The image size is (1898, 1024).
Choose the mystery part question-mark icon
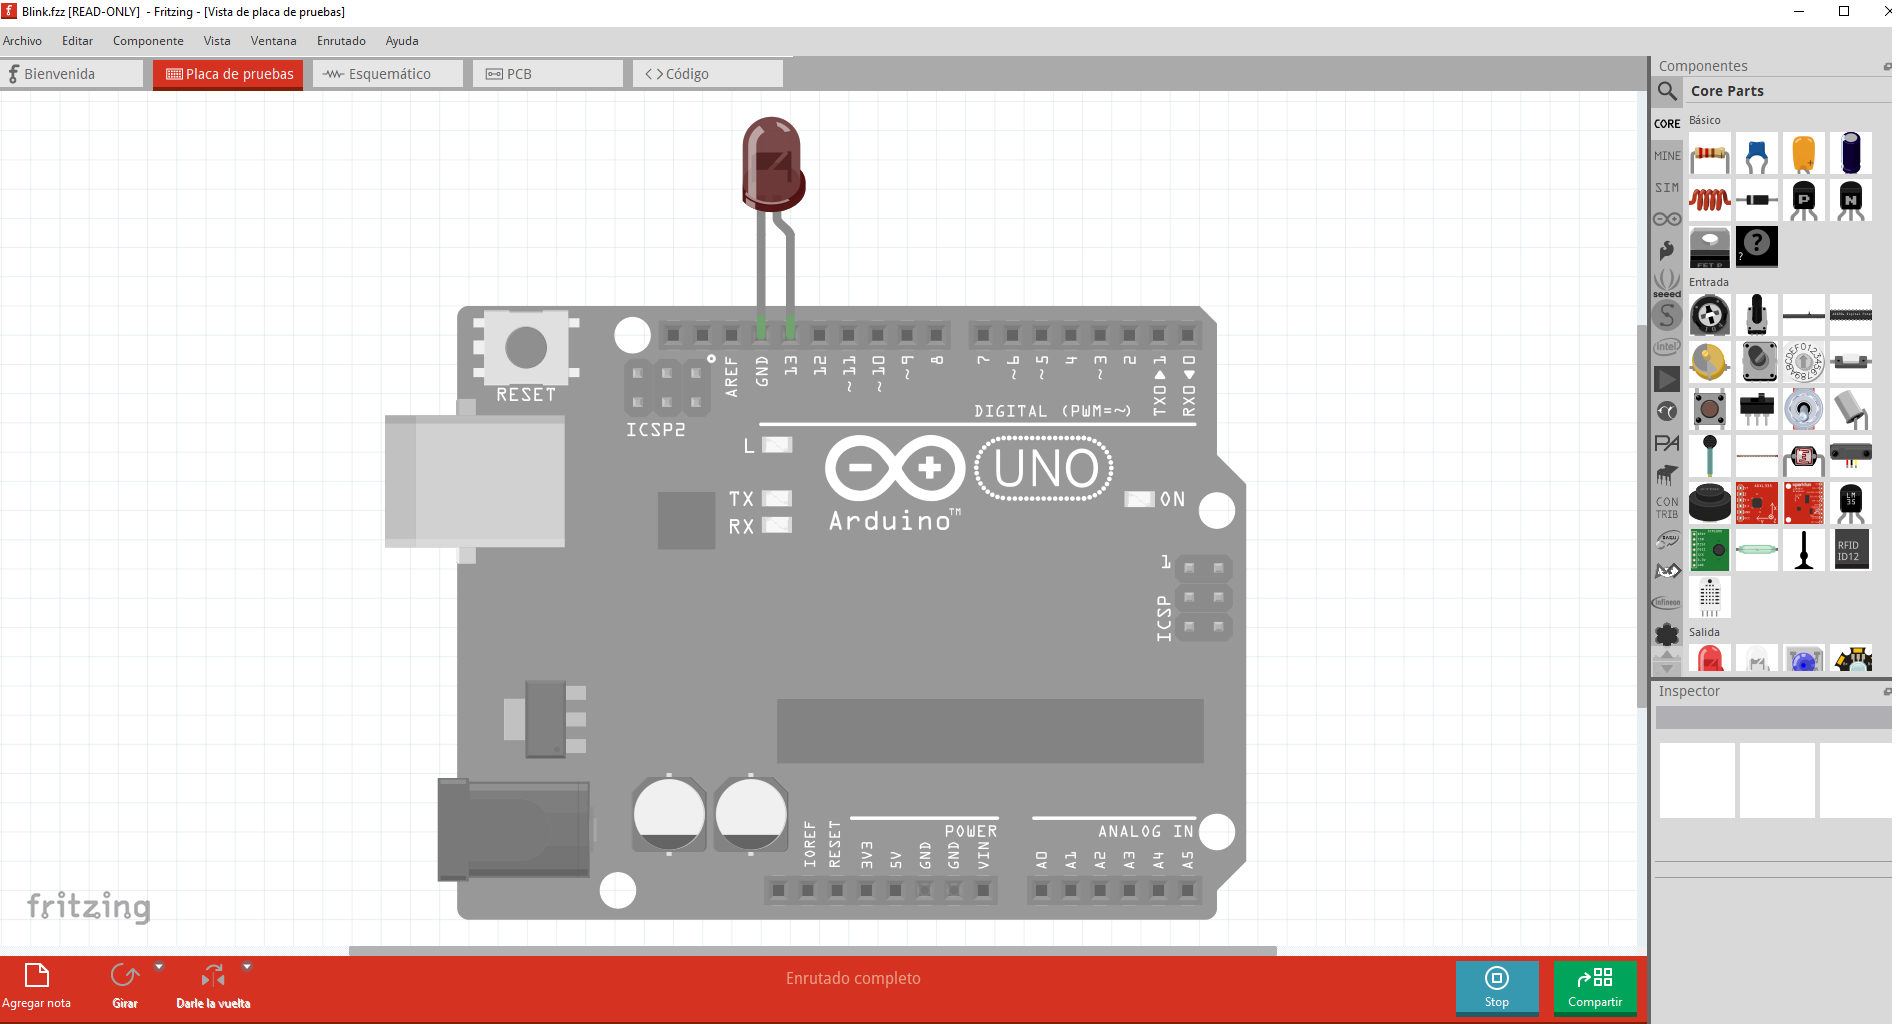coord(1756,245)
